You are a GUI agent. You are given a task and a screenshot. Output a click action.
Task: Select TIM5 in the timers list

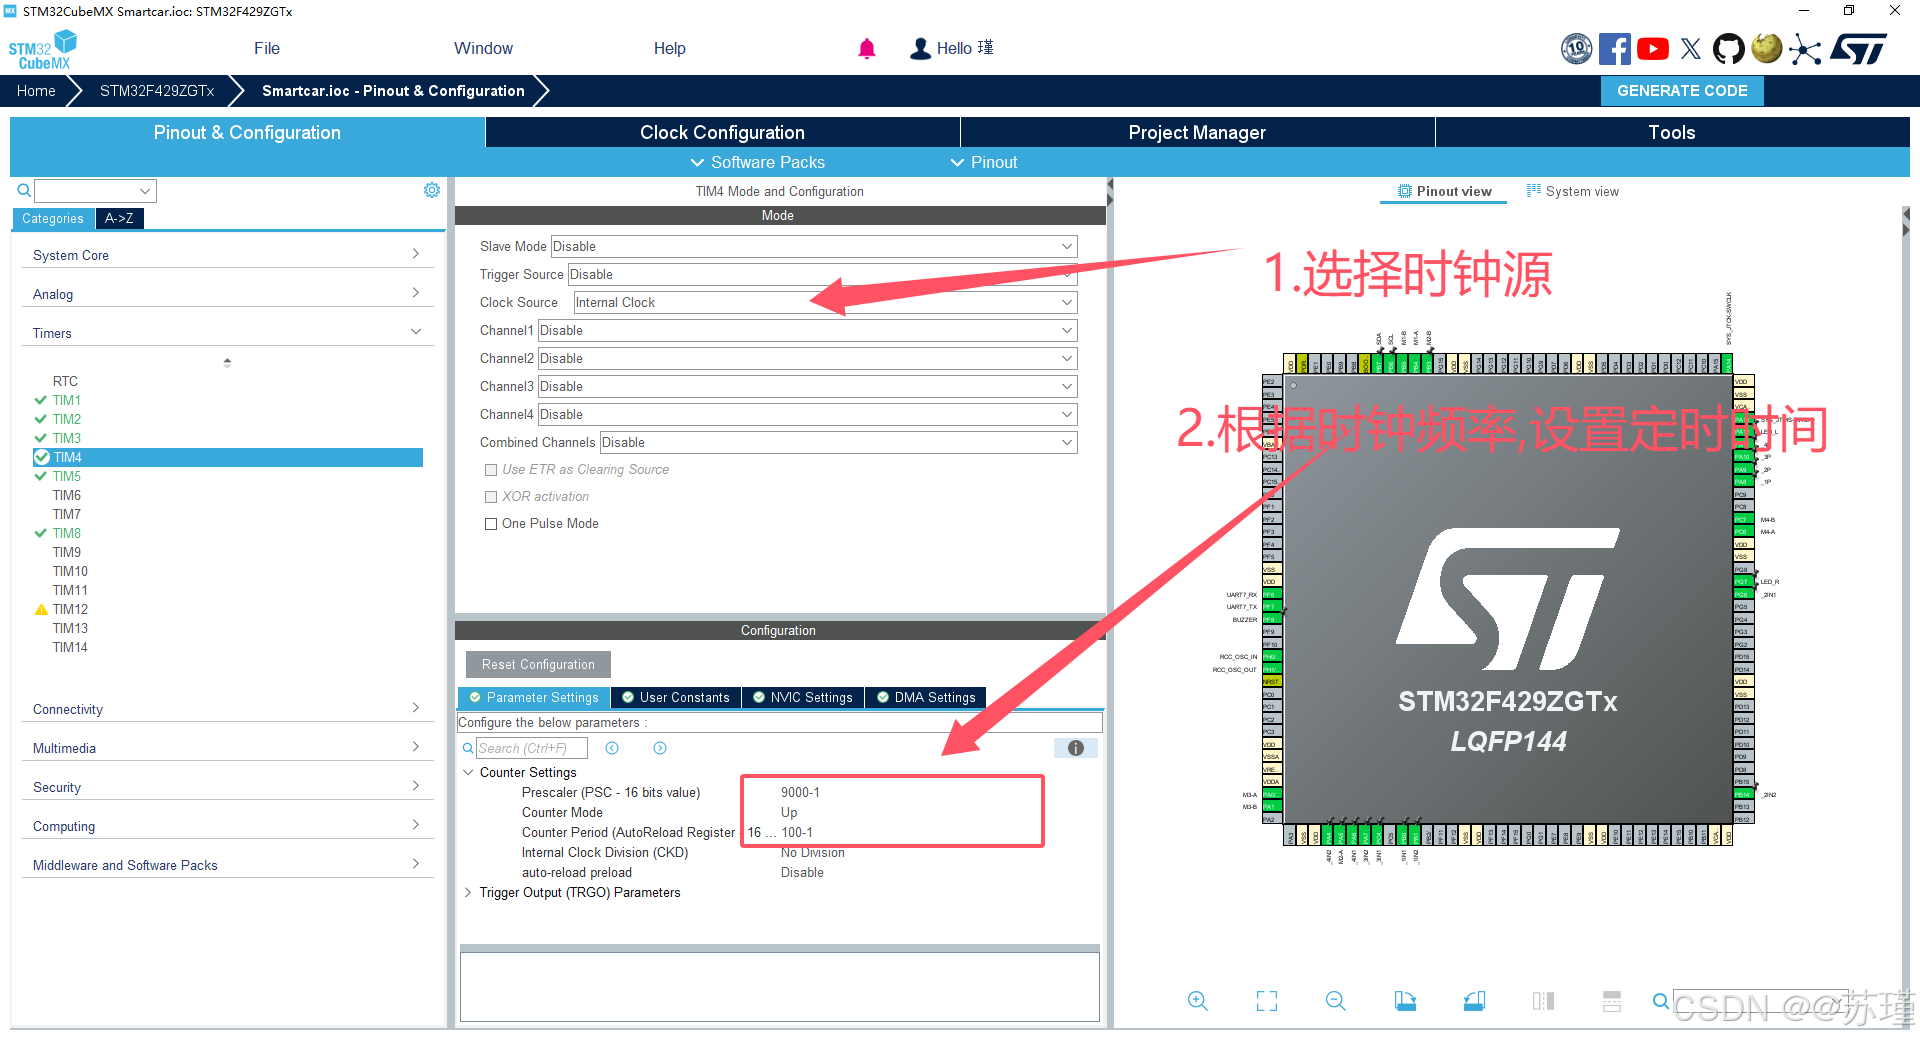(67, 476)
